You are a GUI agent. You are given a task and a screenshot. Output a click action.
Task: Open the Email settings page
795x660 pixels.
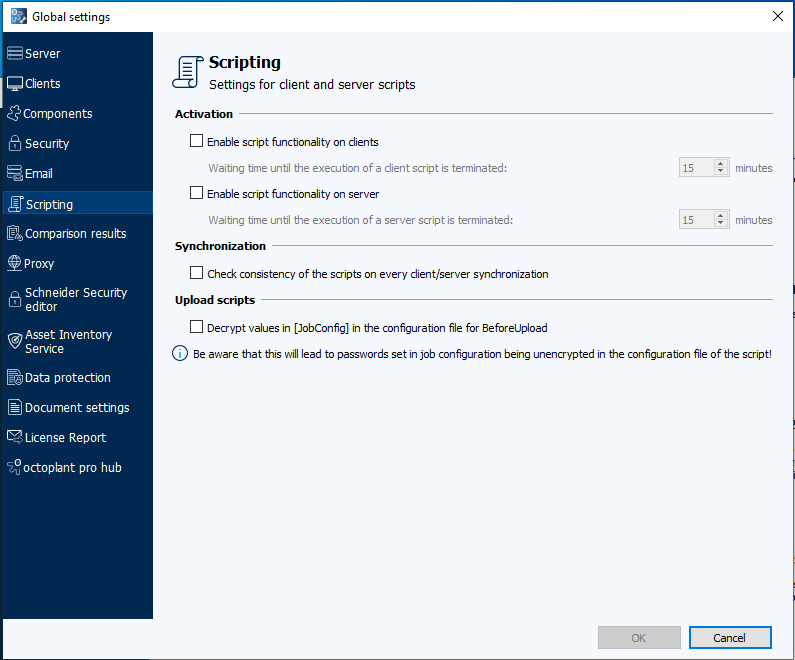pos(78,173)
